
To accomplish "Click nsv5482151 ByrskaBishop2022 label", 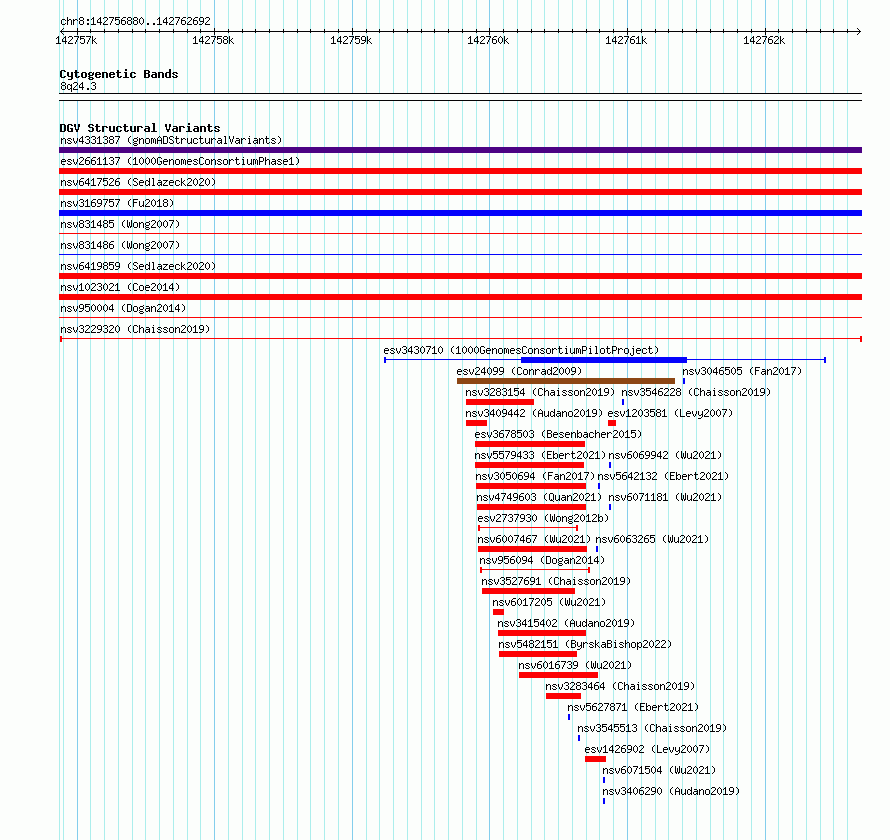I will pyautogui.click(x=585, y=644).
